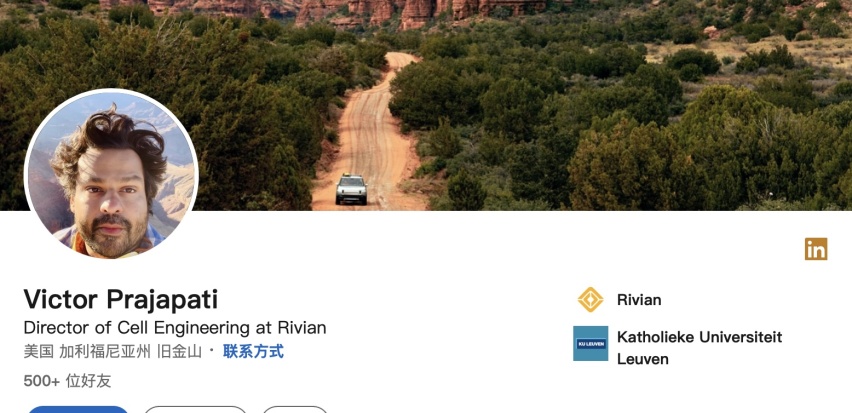852x413 pixels.
Task: Click the white vehicle on the dirt road
Action: coord(351,190)
